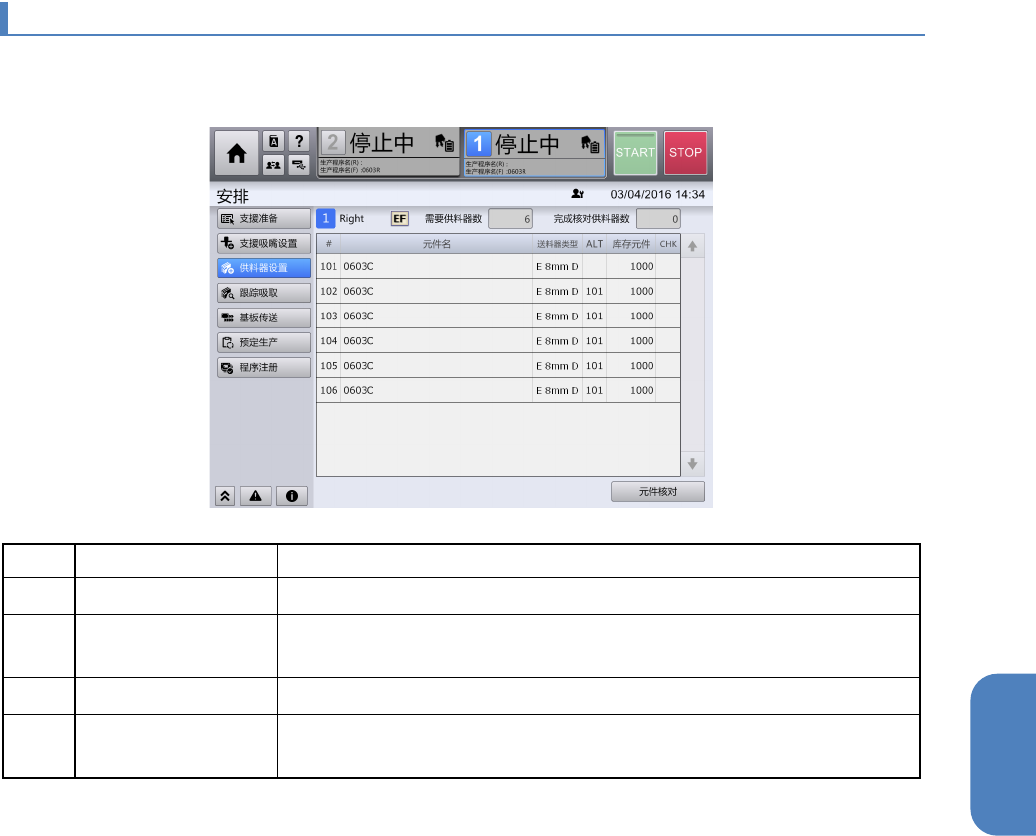The height and width of the screenshot is (836, 1036).
Task: Open 供料器设置 menu item
Action: 264,268
